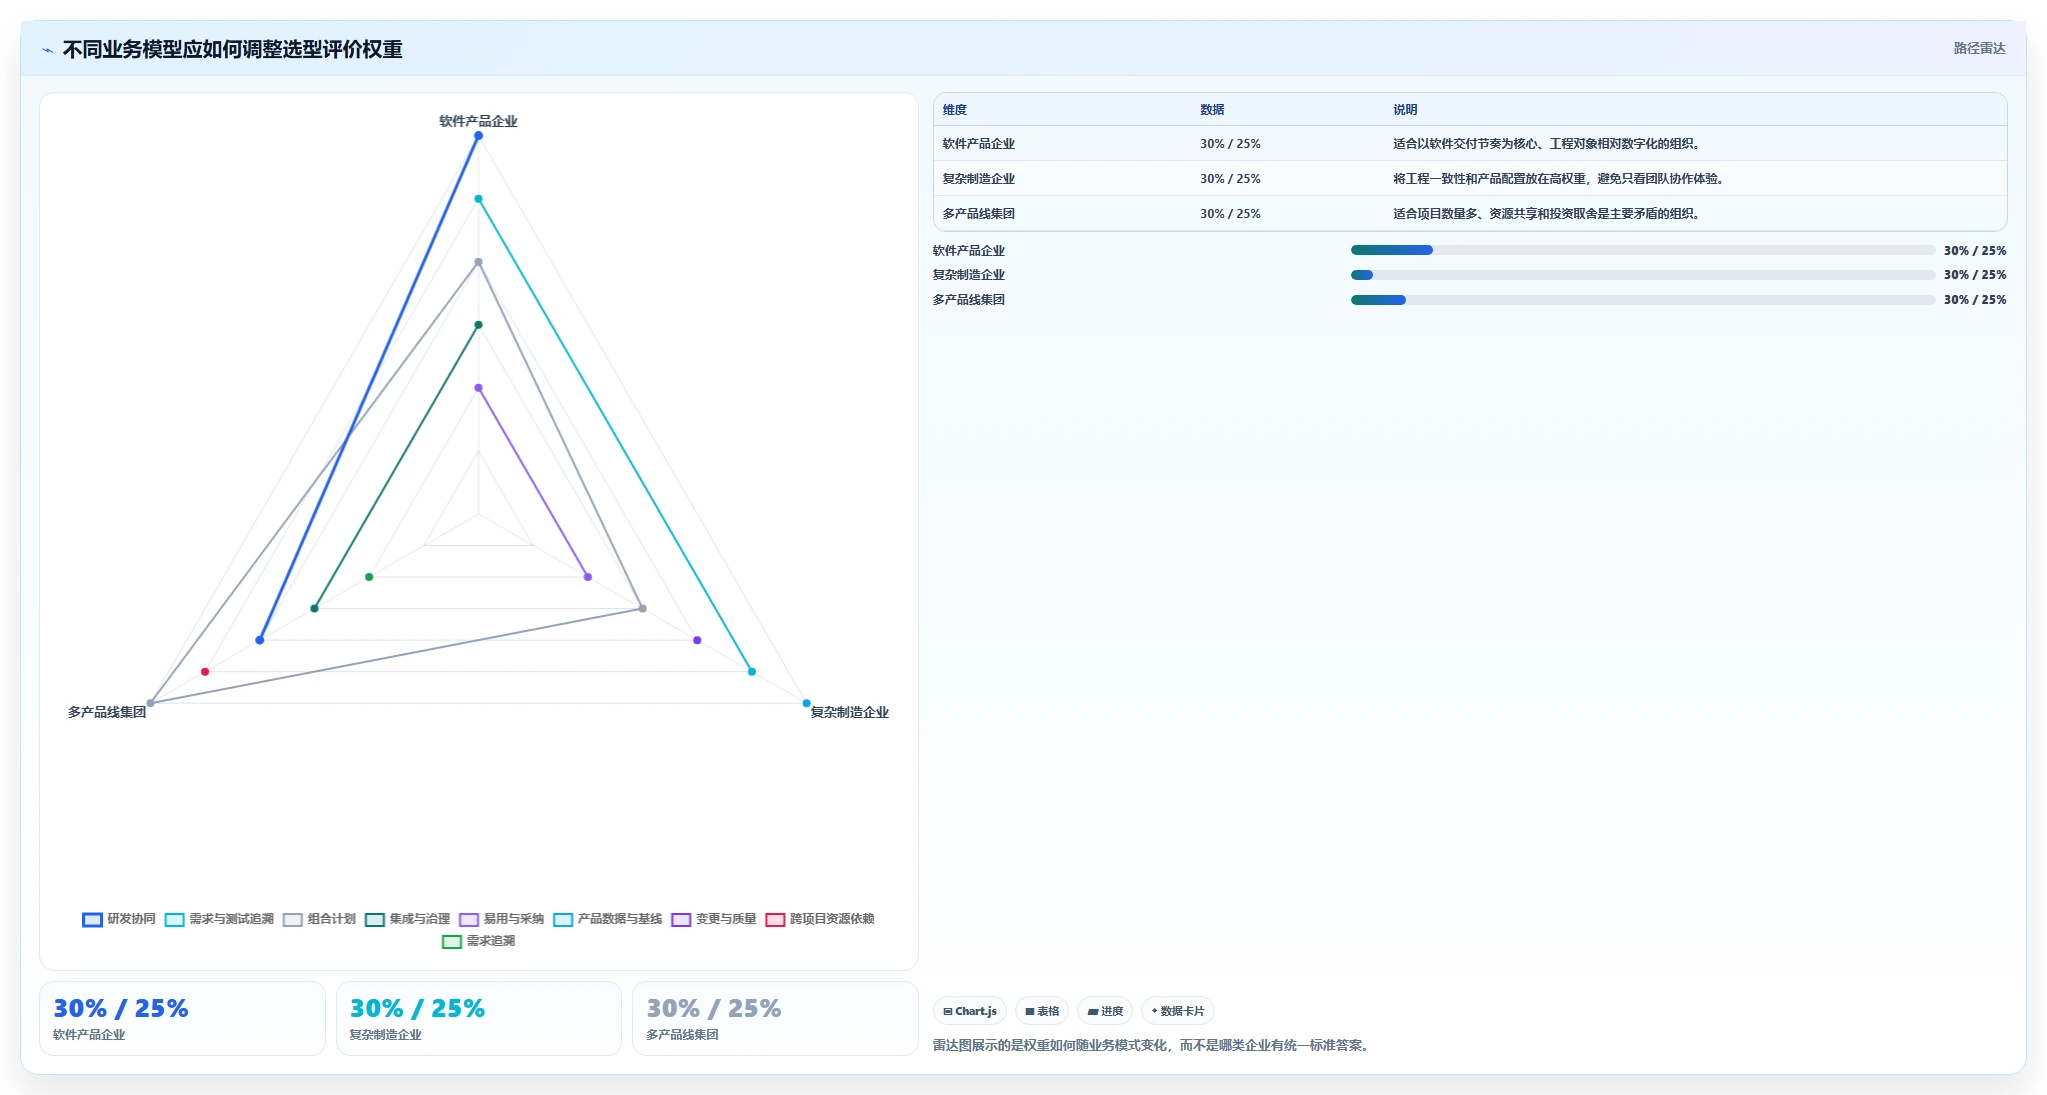This screenshot has height=1095, width=2047.
Task: Click the 路径雷达 label in header
Action: (1979, 48)
